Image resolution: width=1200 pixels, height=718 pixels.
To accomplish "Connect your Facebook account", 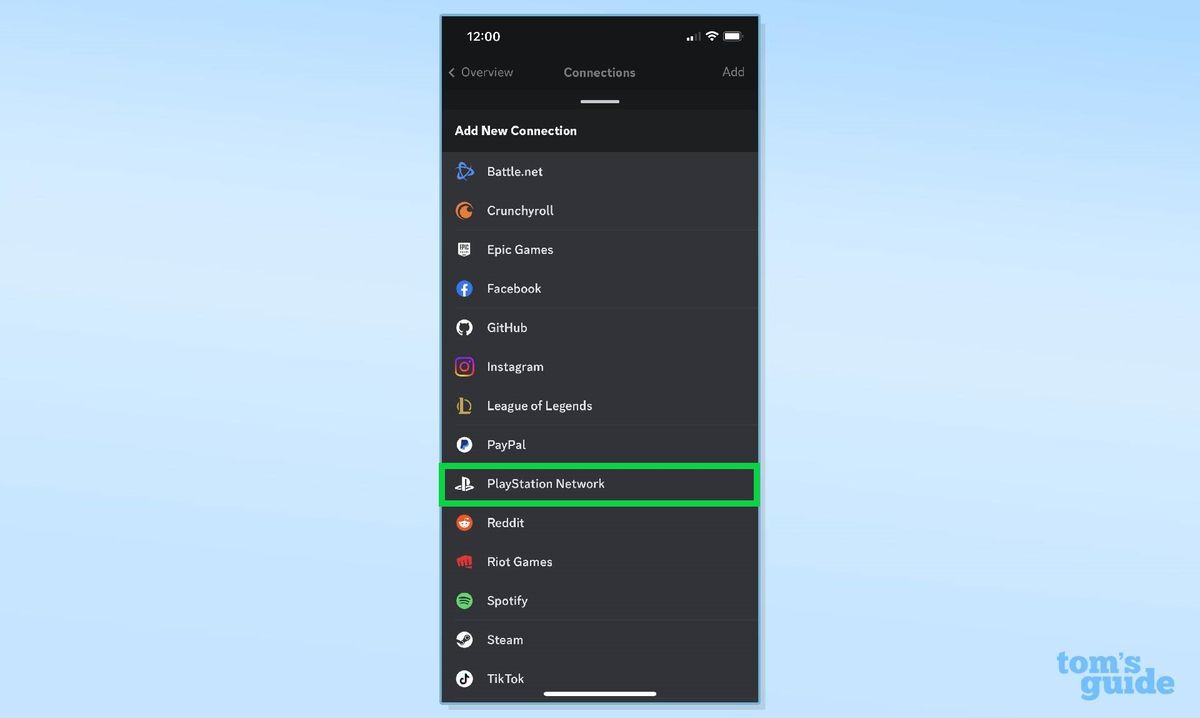I will (513, 288).
